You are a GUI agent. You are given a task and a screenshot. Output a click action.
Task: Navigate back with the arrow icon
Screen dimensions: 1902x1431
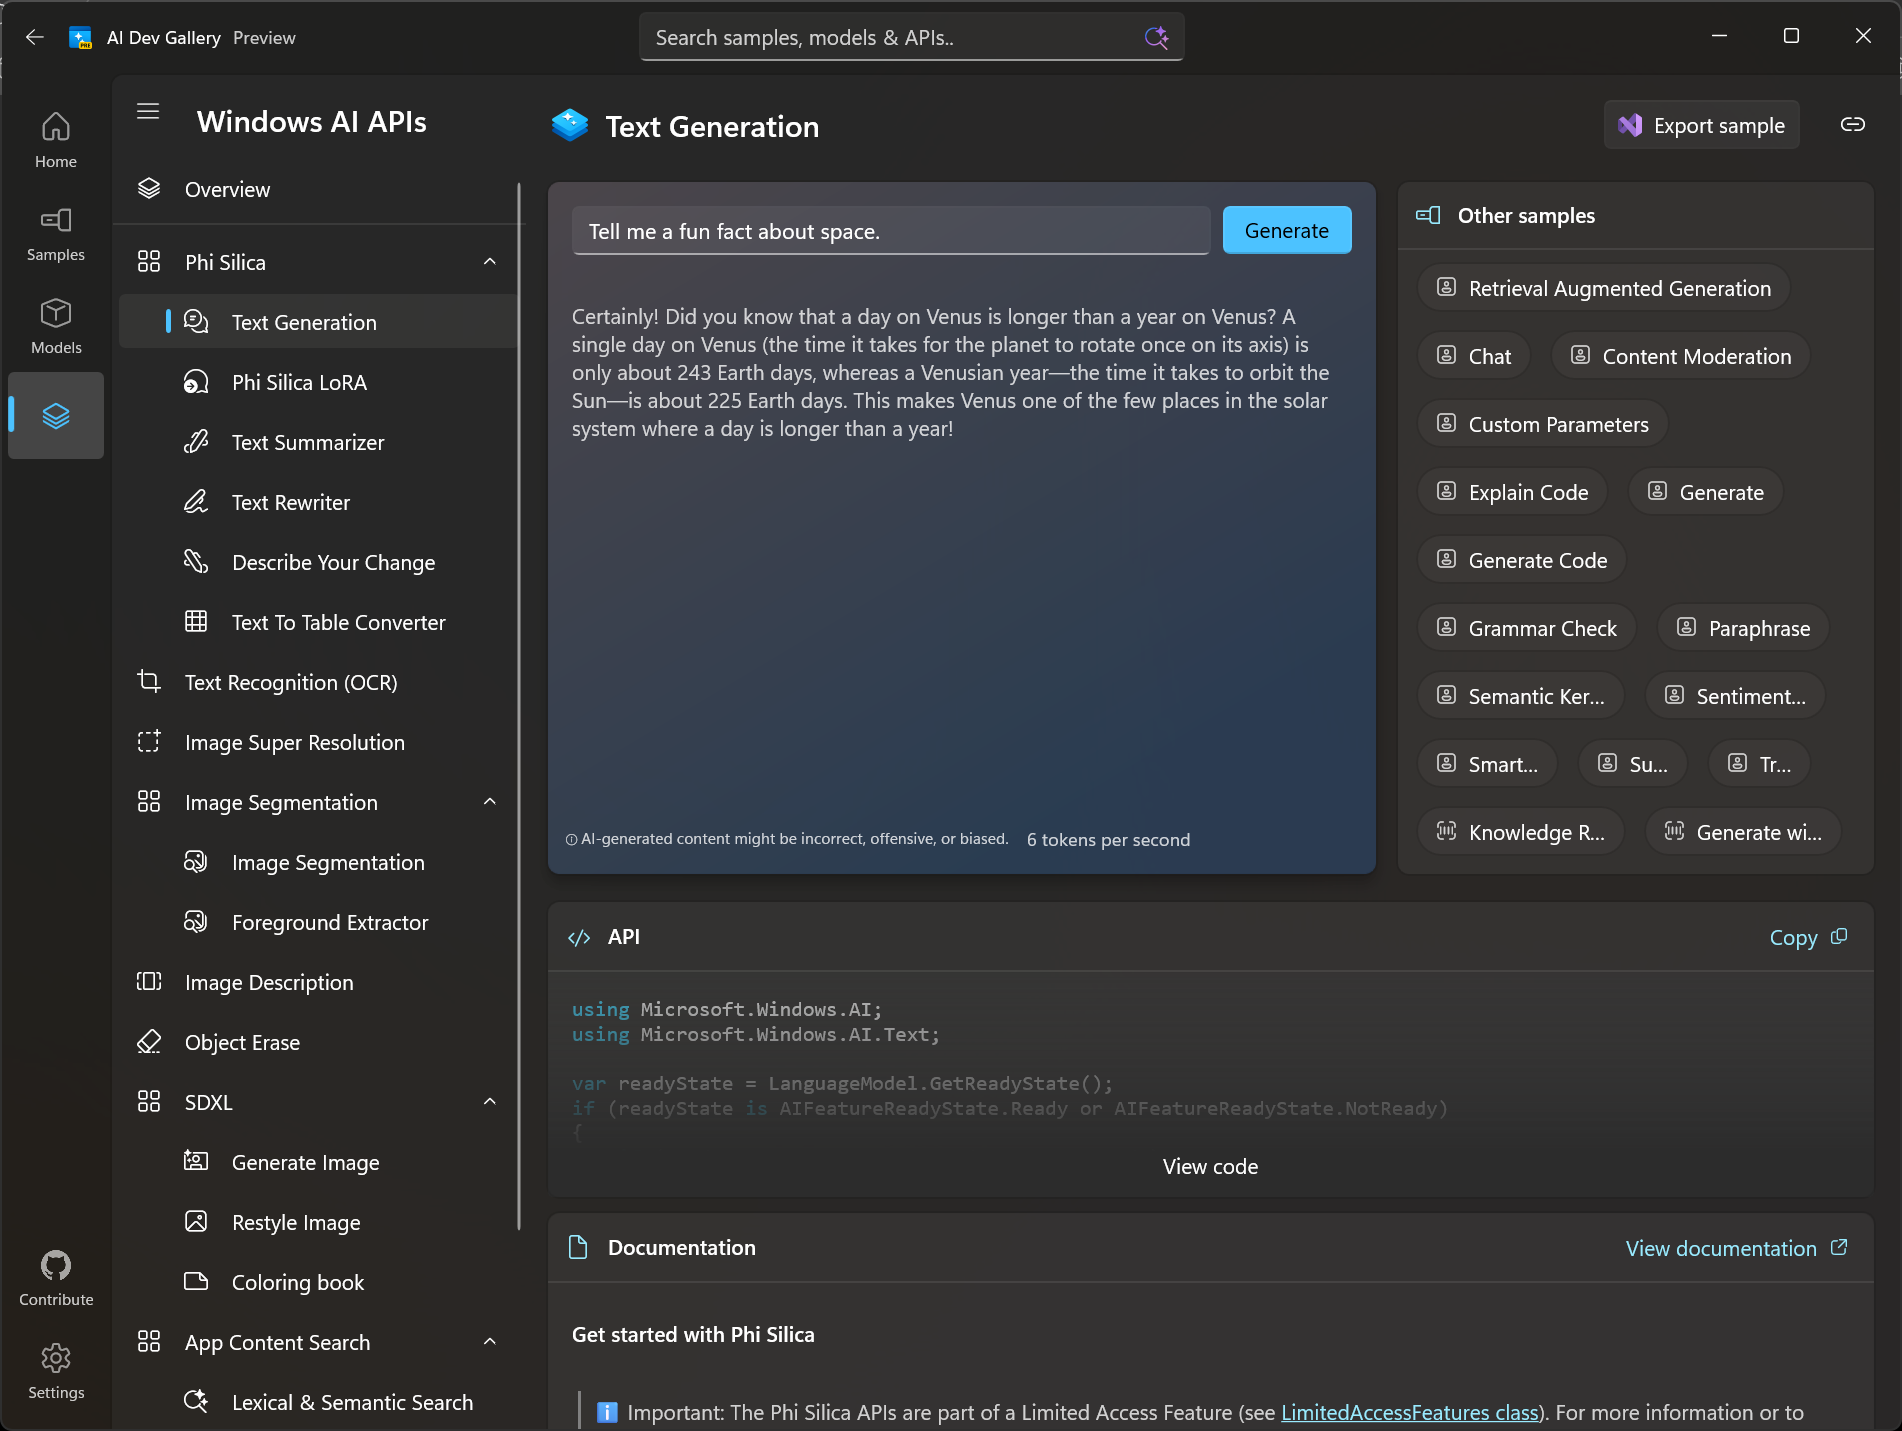[35, 37]
